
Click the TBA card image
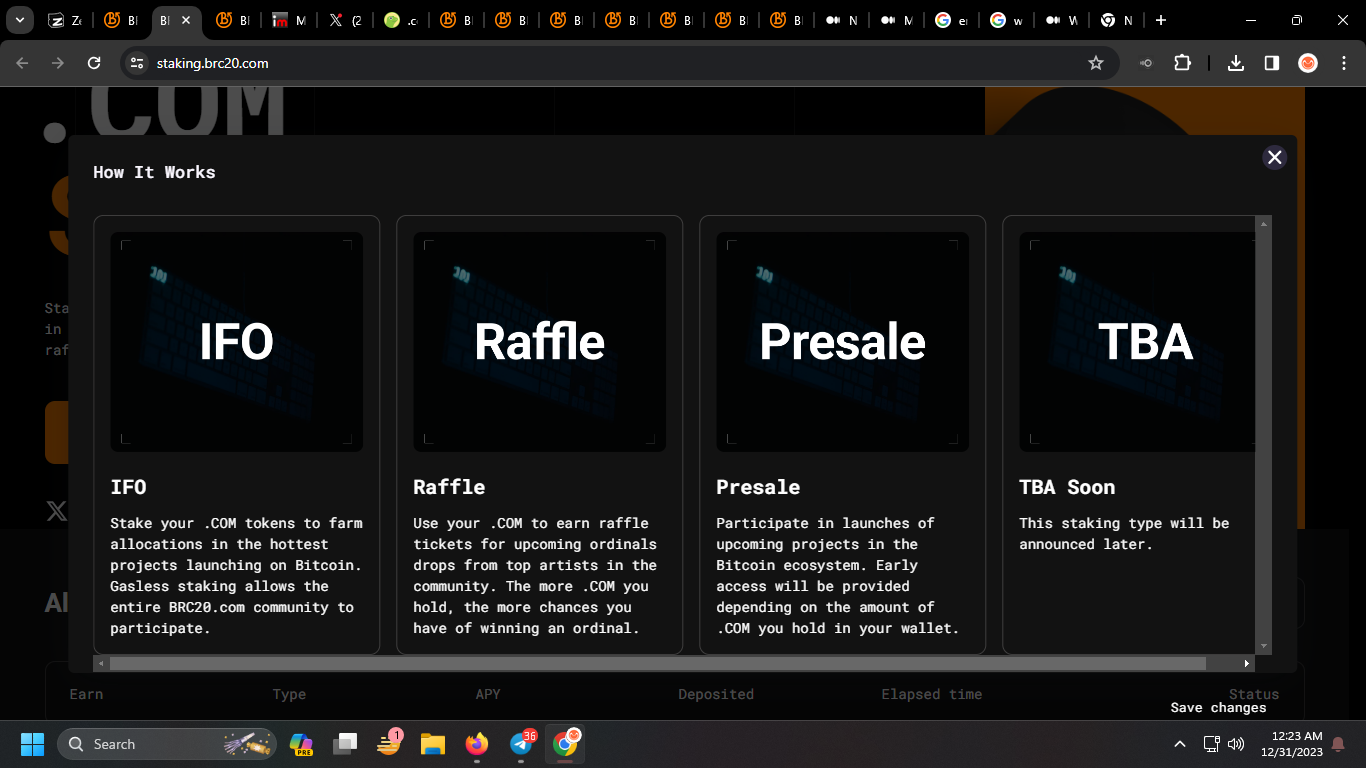coord(1137,342)
